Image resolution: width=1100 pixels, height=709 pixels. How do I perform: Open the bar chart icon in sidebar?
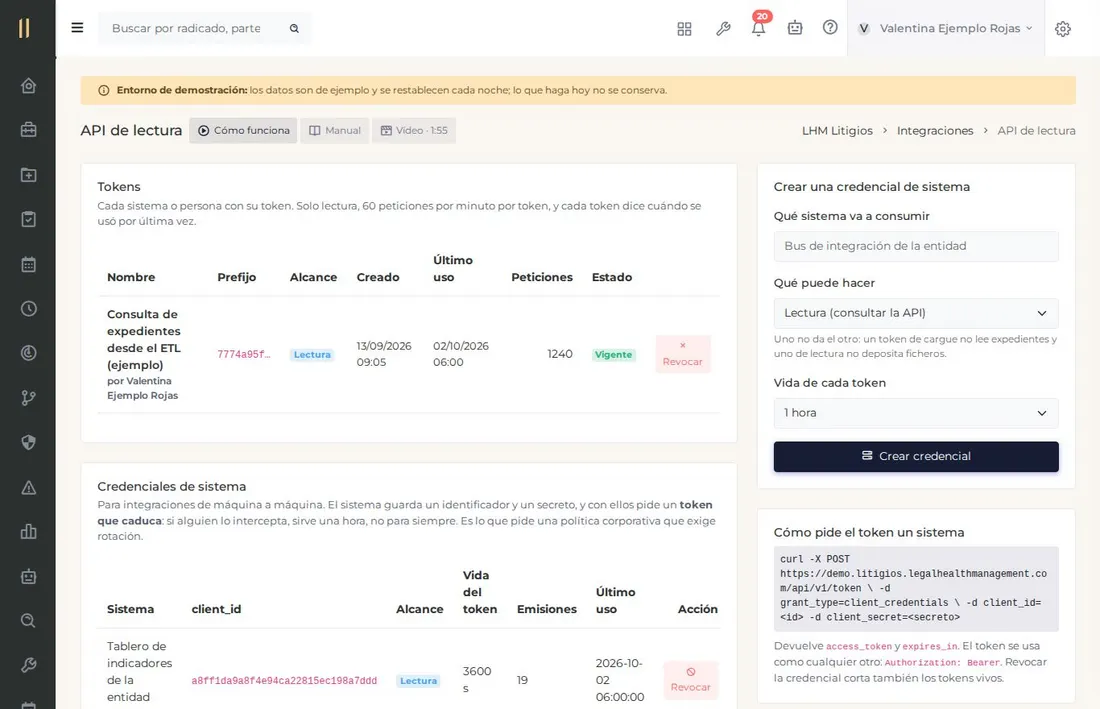[x=28, y=532]
